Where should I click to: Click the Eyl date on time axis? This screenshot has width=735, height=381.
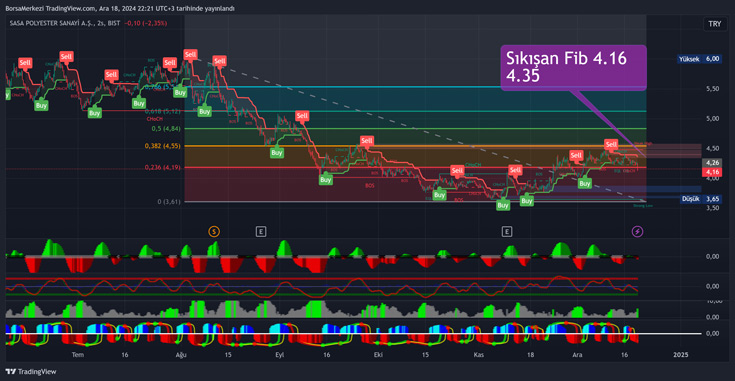click(280, 355)
